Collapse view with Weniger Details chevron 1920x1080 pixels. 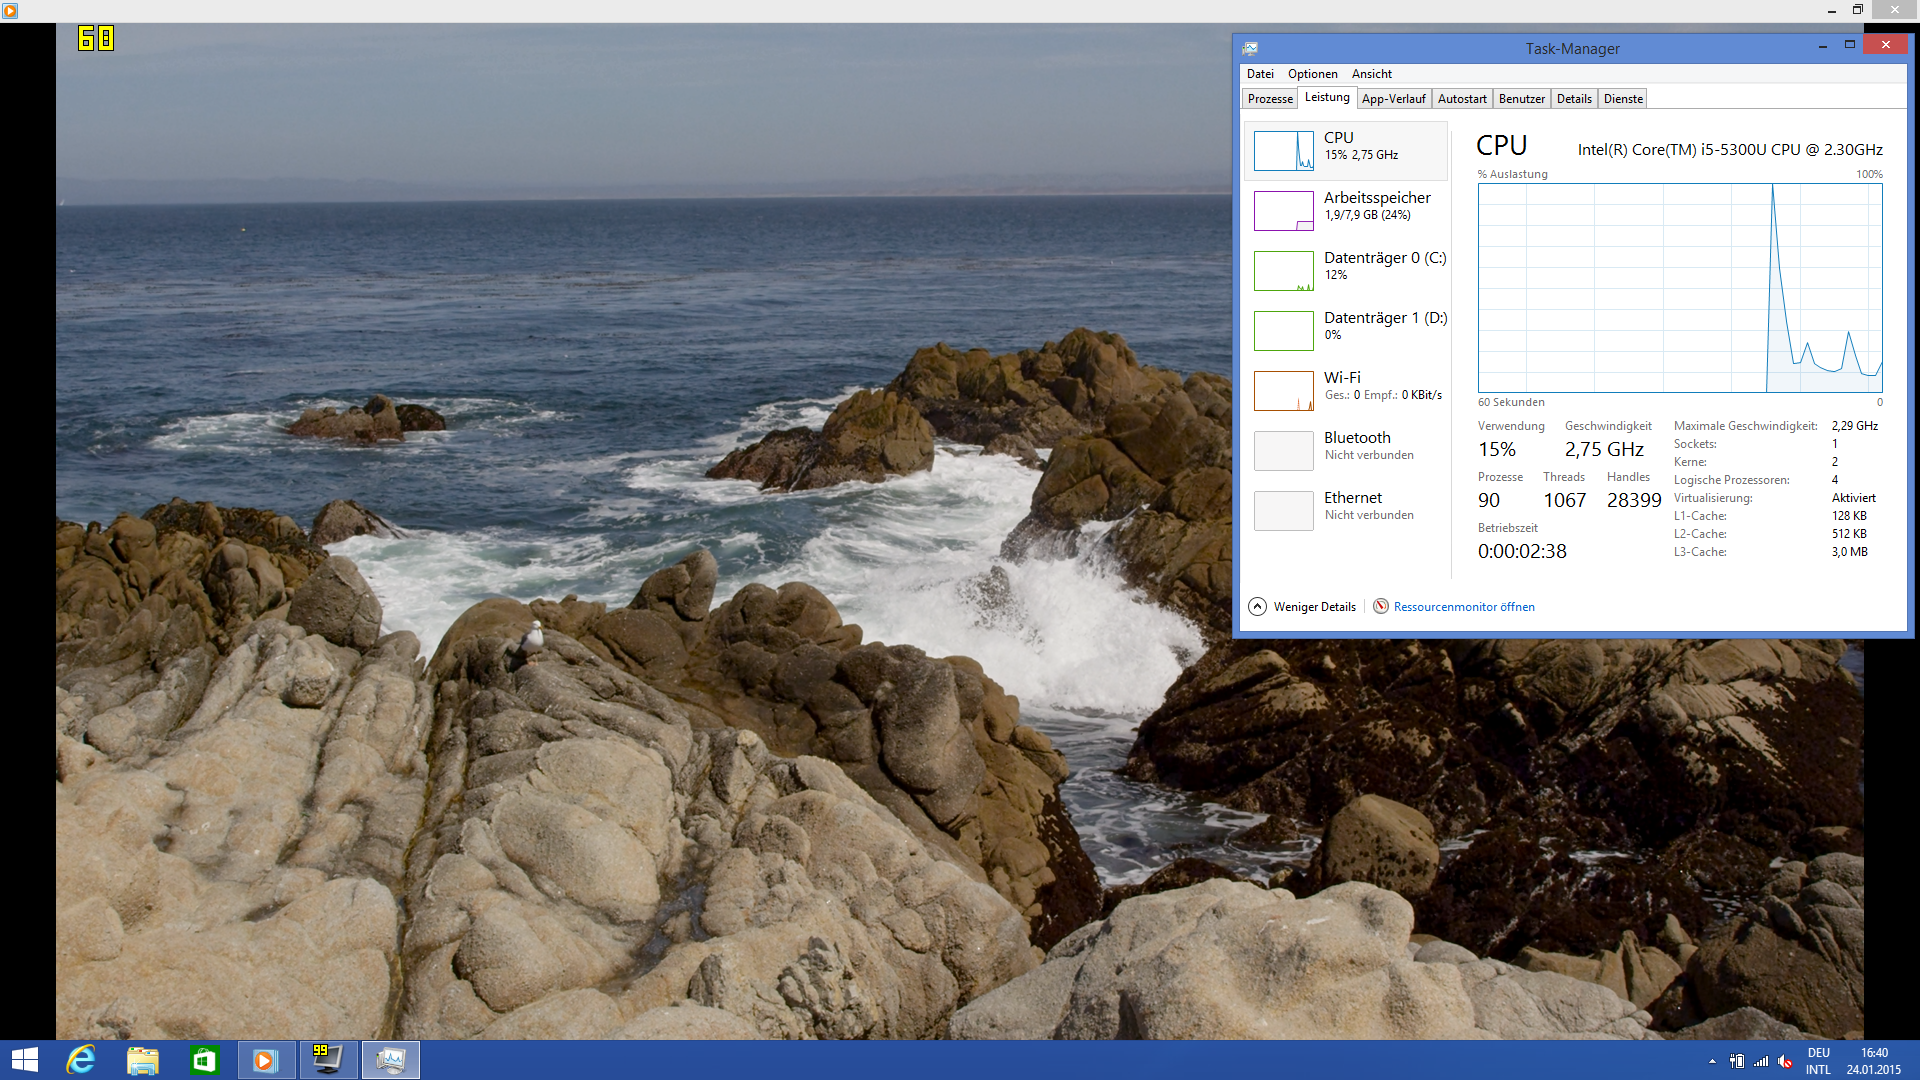coord(1257,607)
